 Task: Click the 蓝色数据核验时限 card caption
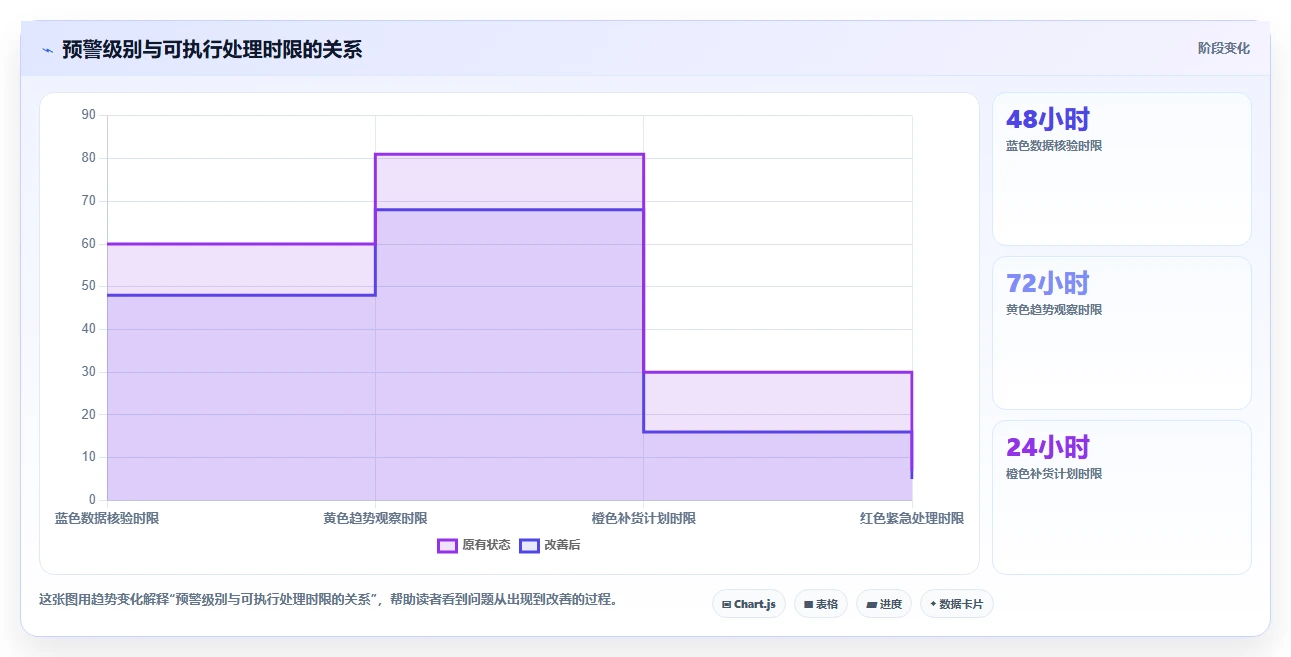click(1054, 146)
